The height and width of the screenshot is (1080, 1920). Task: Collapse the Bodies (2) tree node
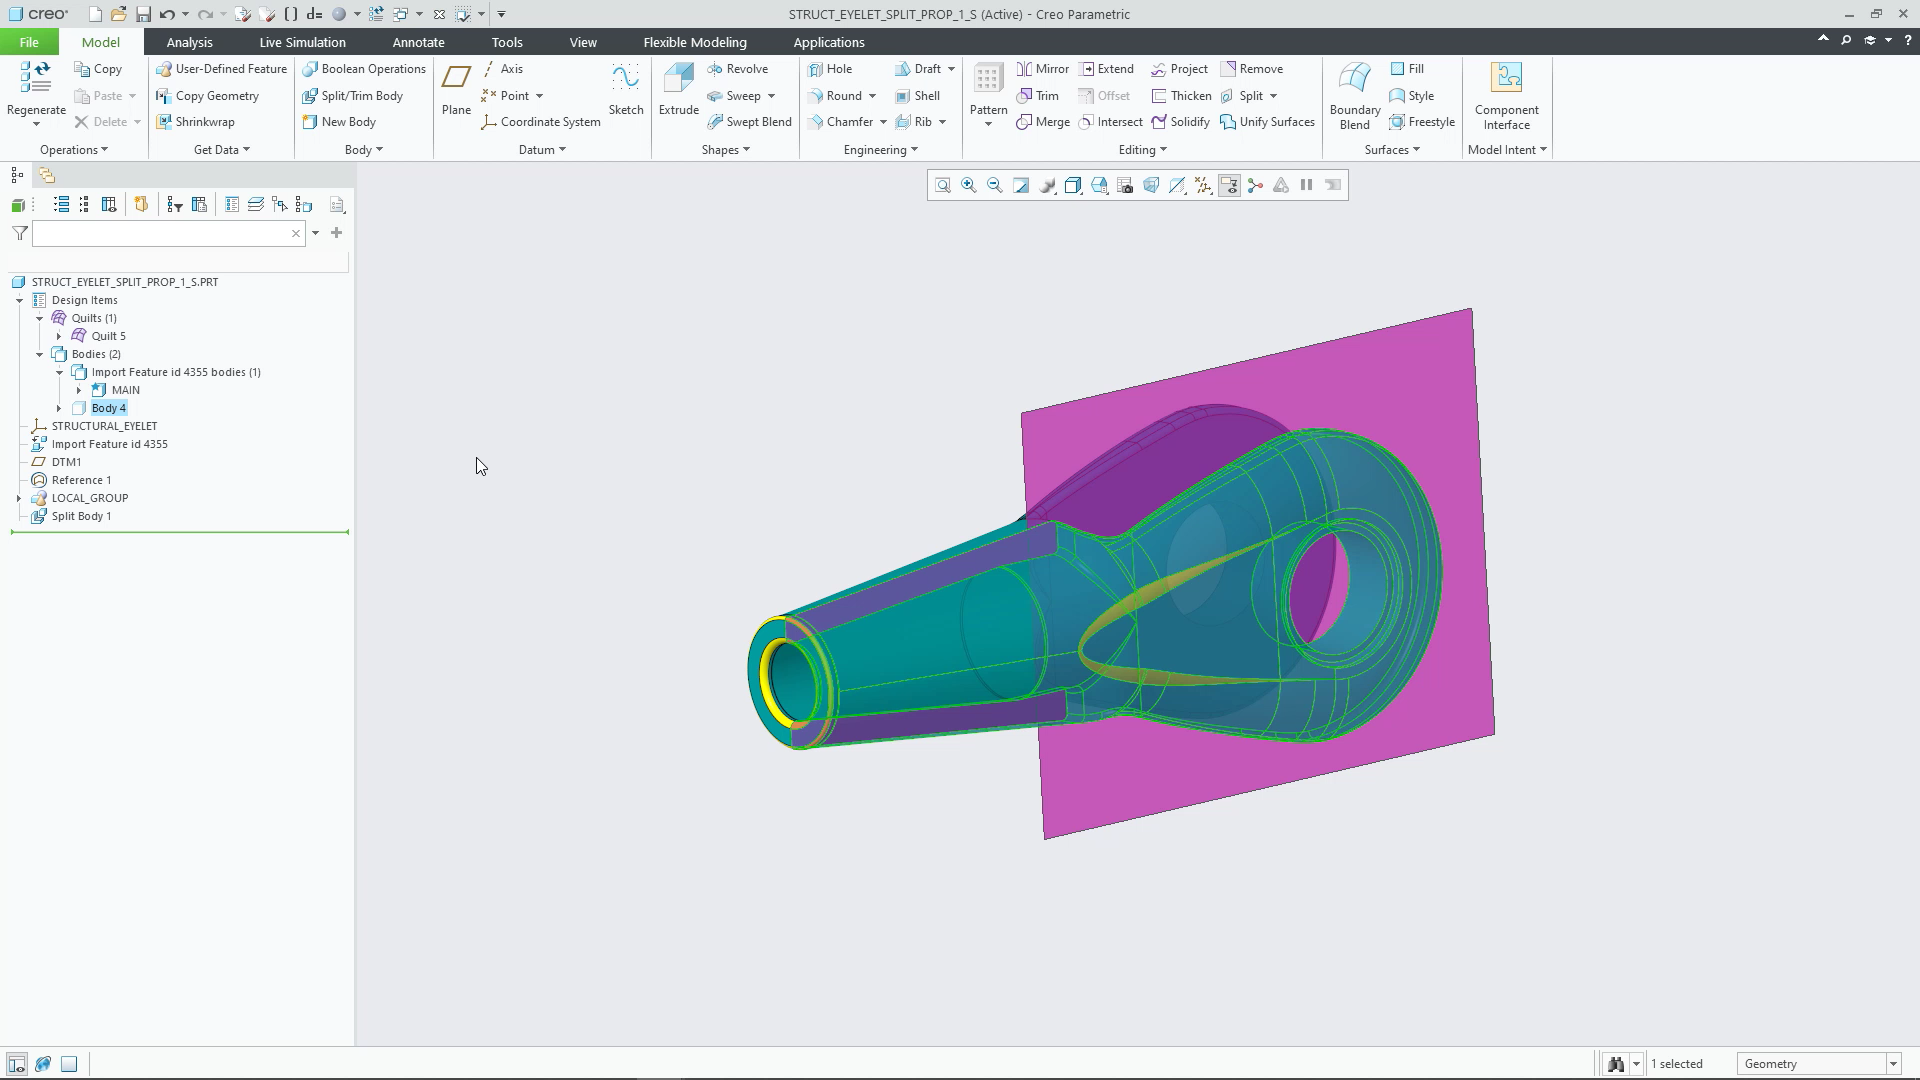click(39, 354)
